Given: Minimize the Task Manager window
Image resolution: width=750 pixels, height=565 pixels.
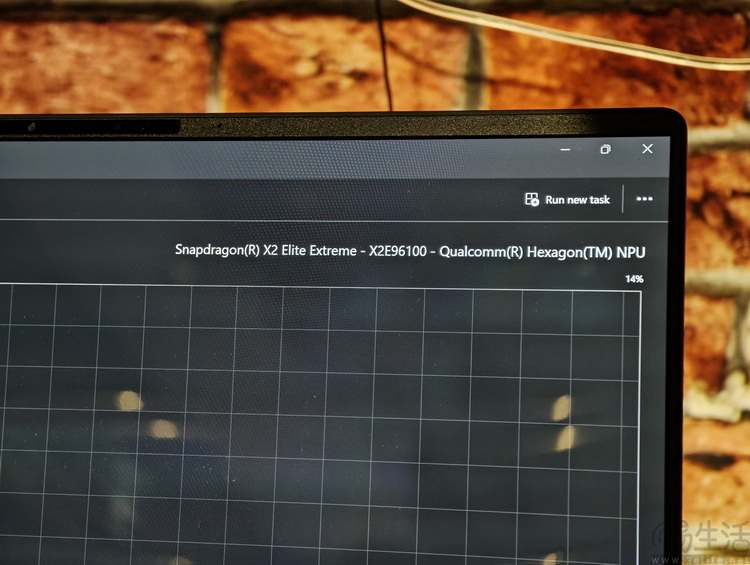Looking at the screenshot, I should pos(565,150).
